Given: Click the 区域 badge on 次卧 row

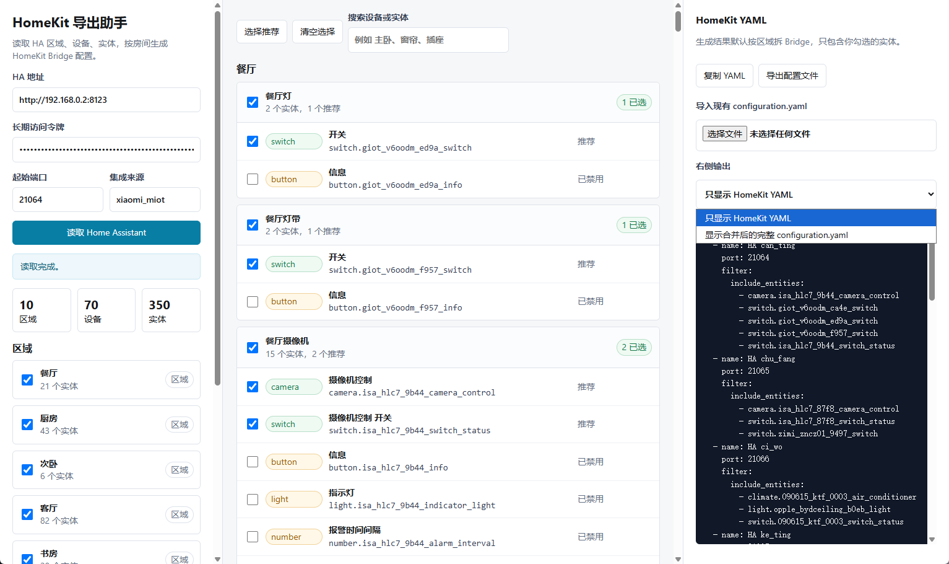Looking at the screenshot, I should click(179, 470).
